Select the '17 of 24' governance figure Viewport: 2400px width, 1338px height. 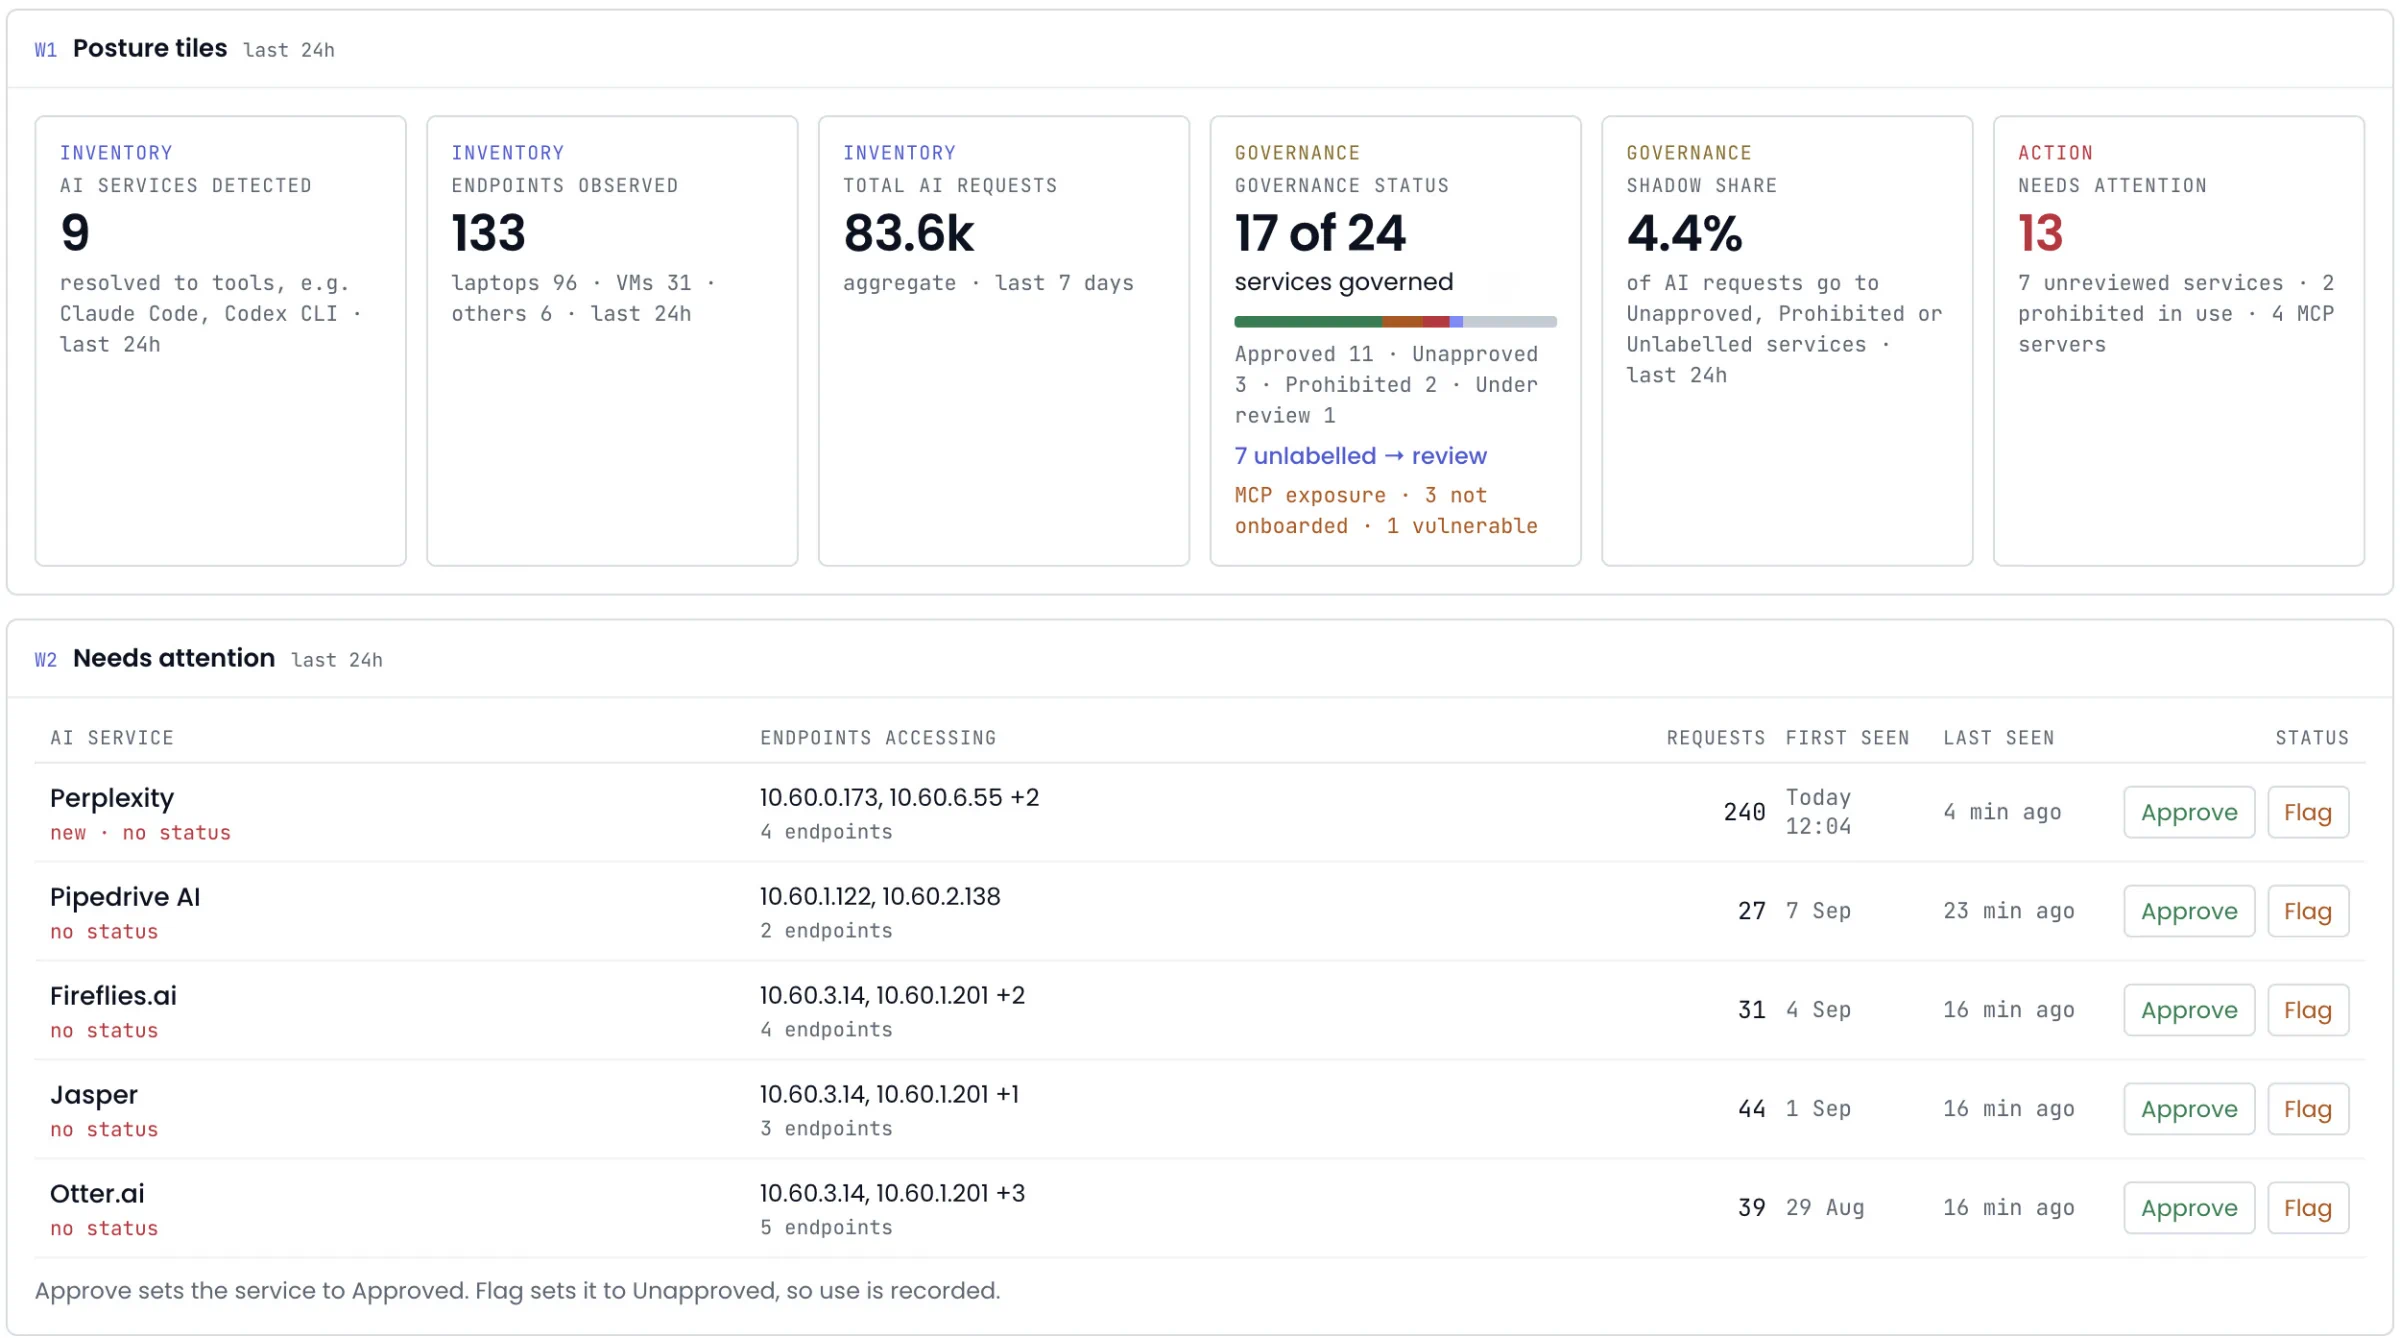coord(1320,233)
